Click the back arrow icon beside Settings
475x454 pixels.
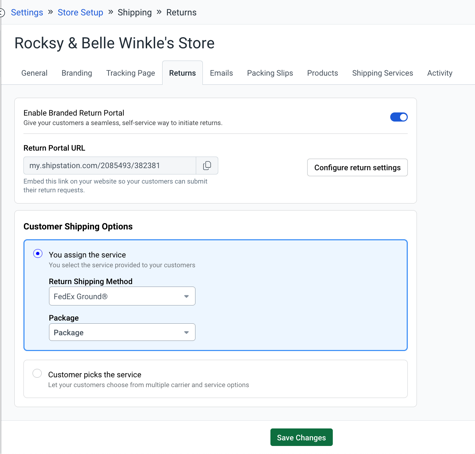(2, 13)
